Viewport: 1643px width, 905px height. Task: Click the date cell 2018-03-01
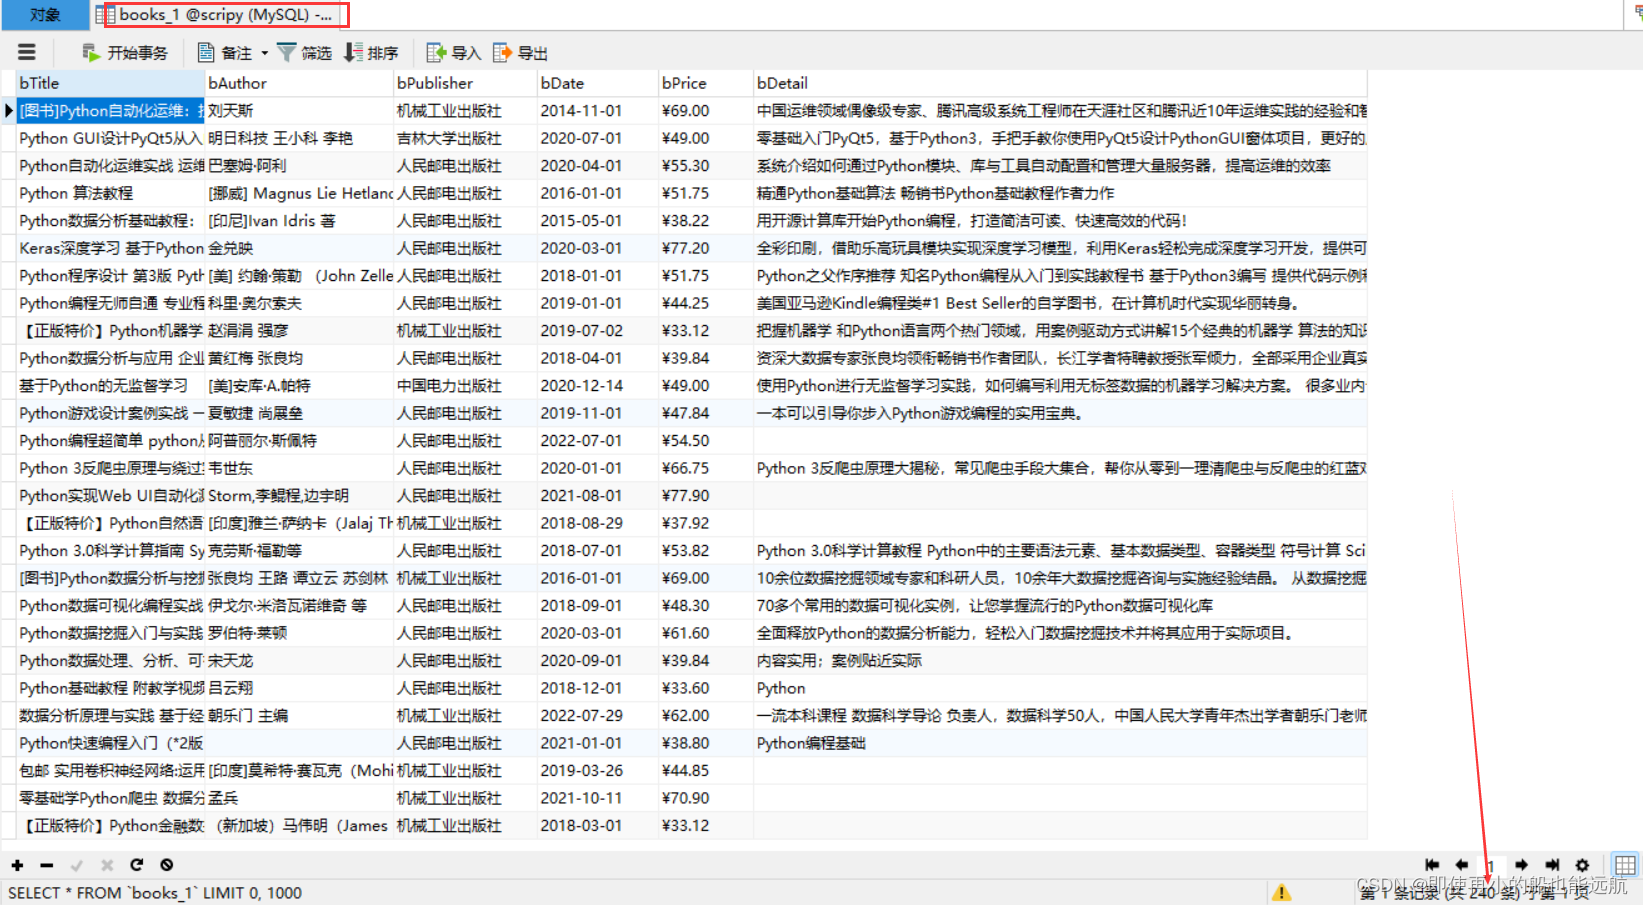coord(597,826)
